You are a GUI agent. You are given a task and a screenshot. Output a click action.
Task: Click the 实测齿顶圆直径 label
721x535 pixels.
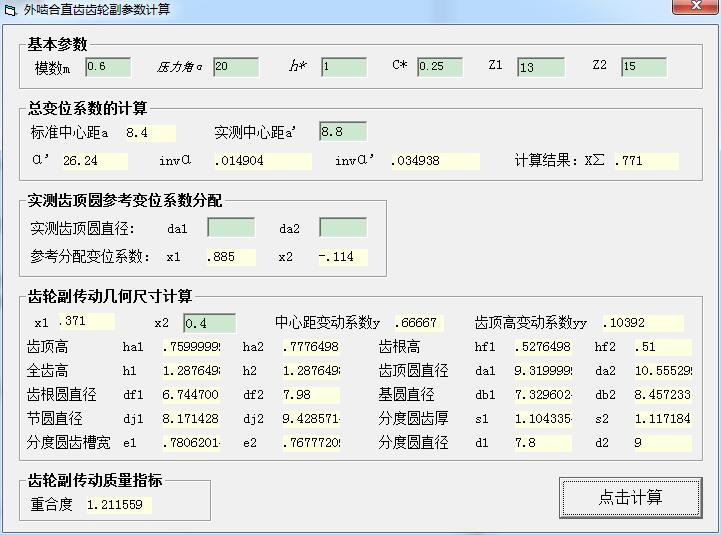(82, 229)
